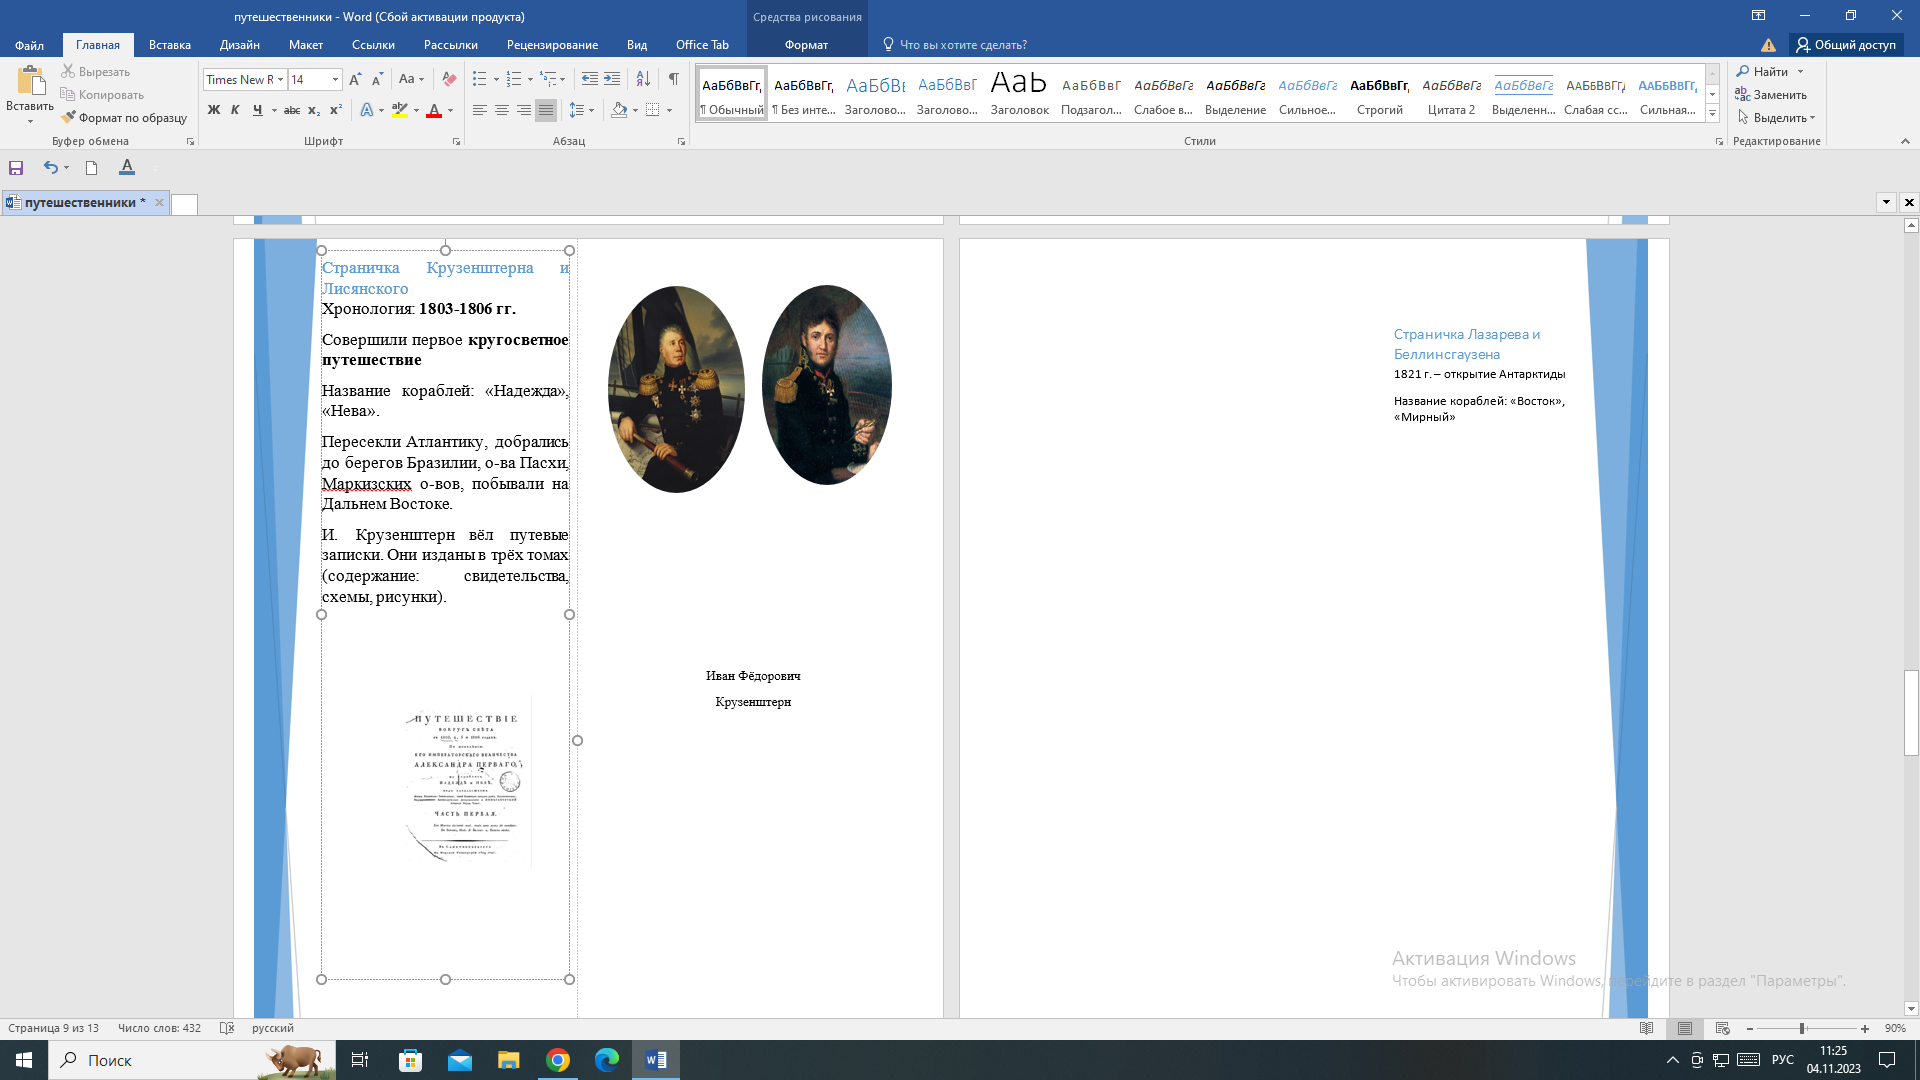Align paragraph text left
Image resolution: width=1920 pixels, height=1080 pixels.
479,110
